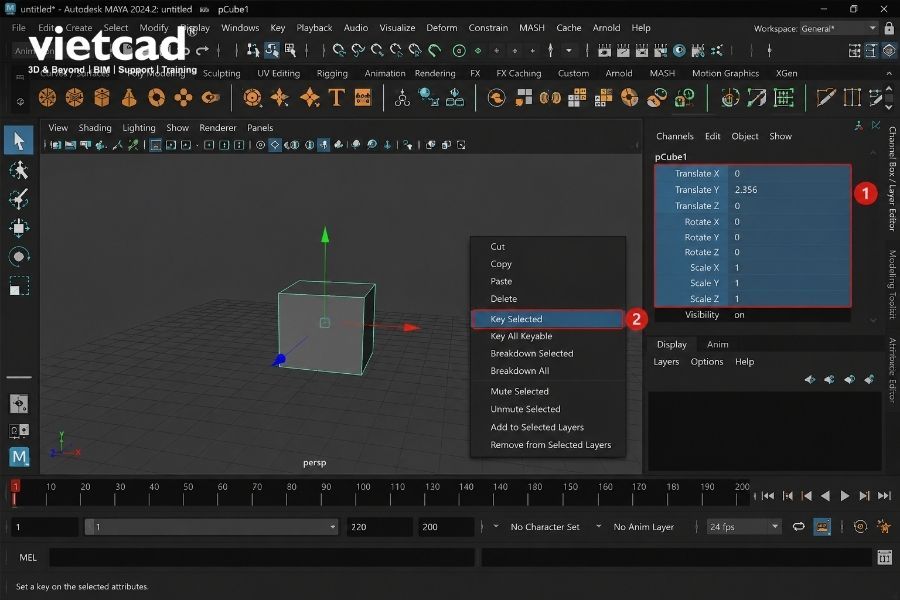Open the Script Editor icon
Screen dimensions: 900x600
coord(885,557)
